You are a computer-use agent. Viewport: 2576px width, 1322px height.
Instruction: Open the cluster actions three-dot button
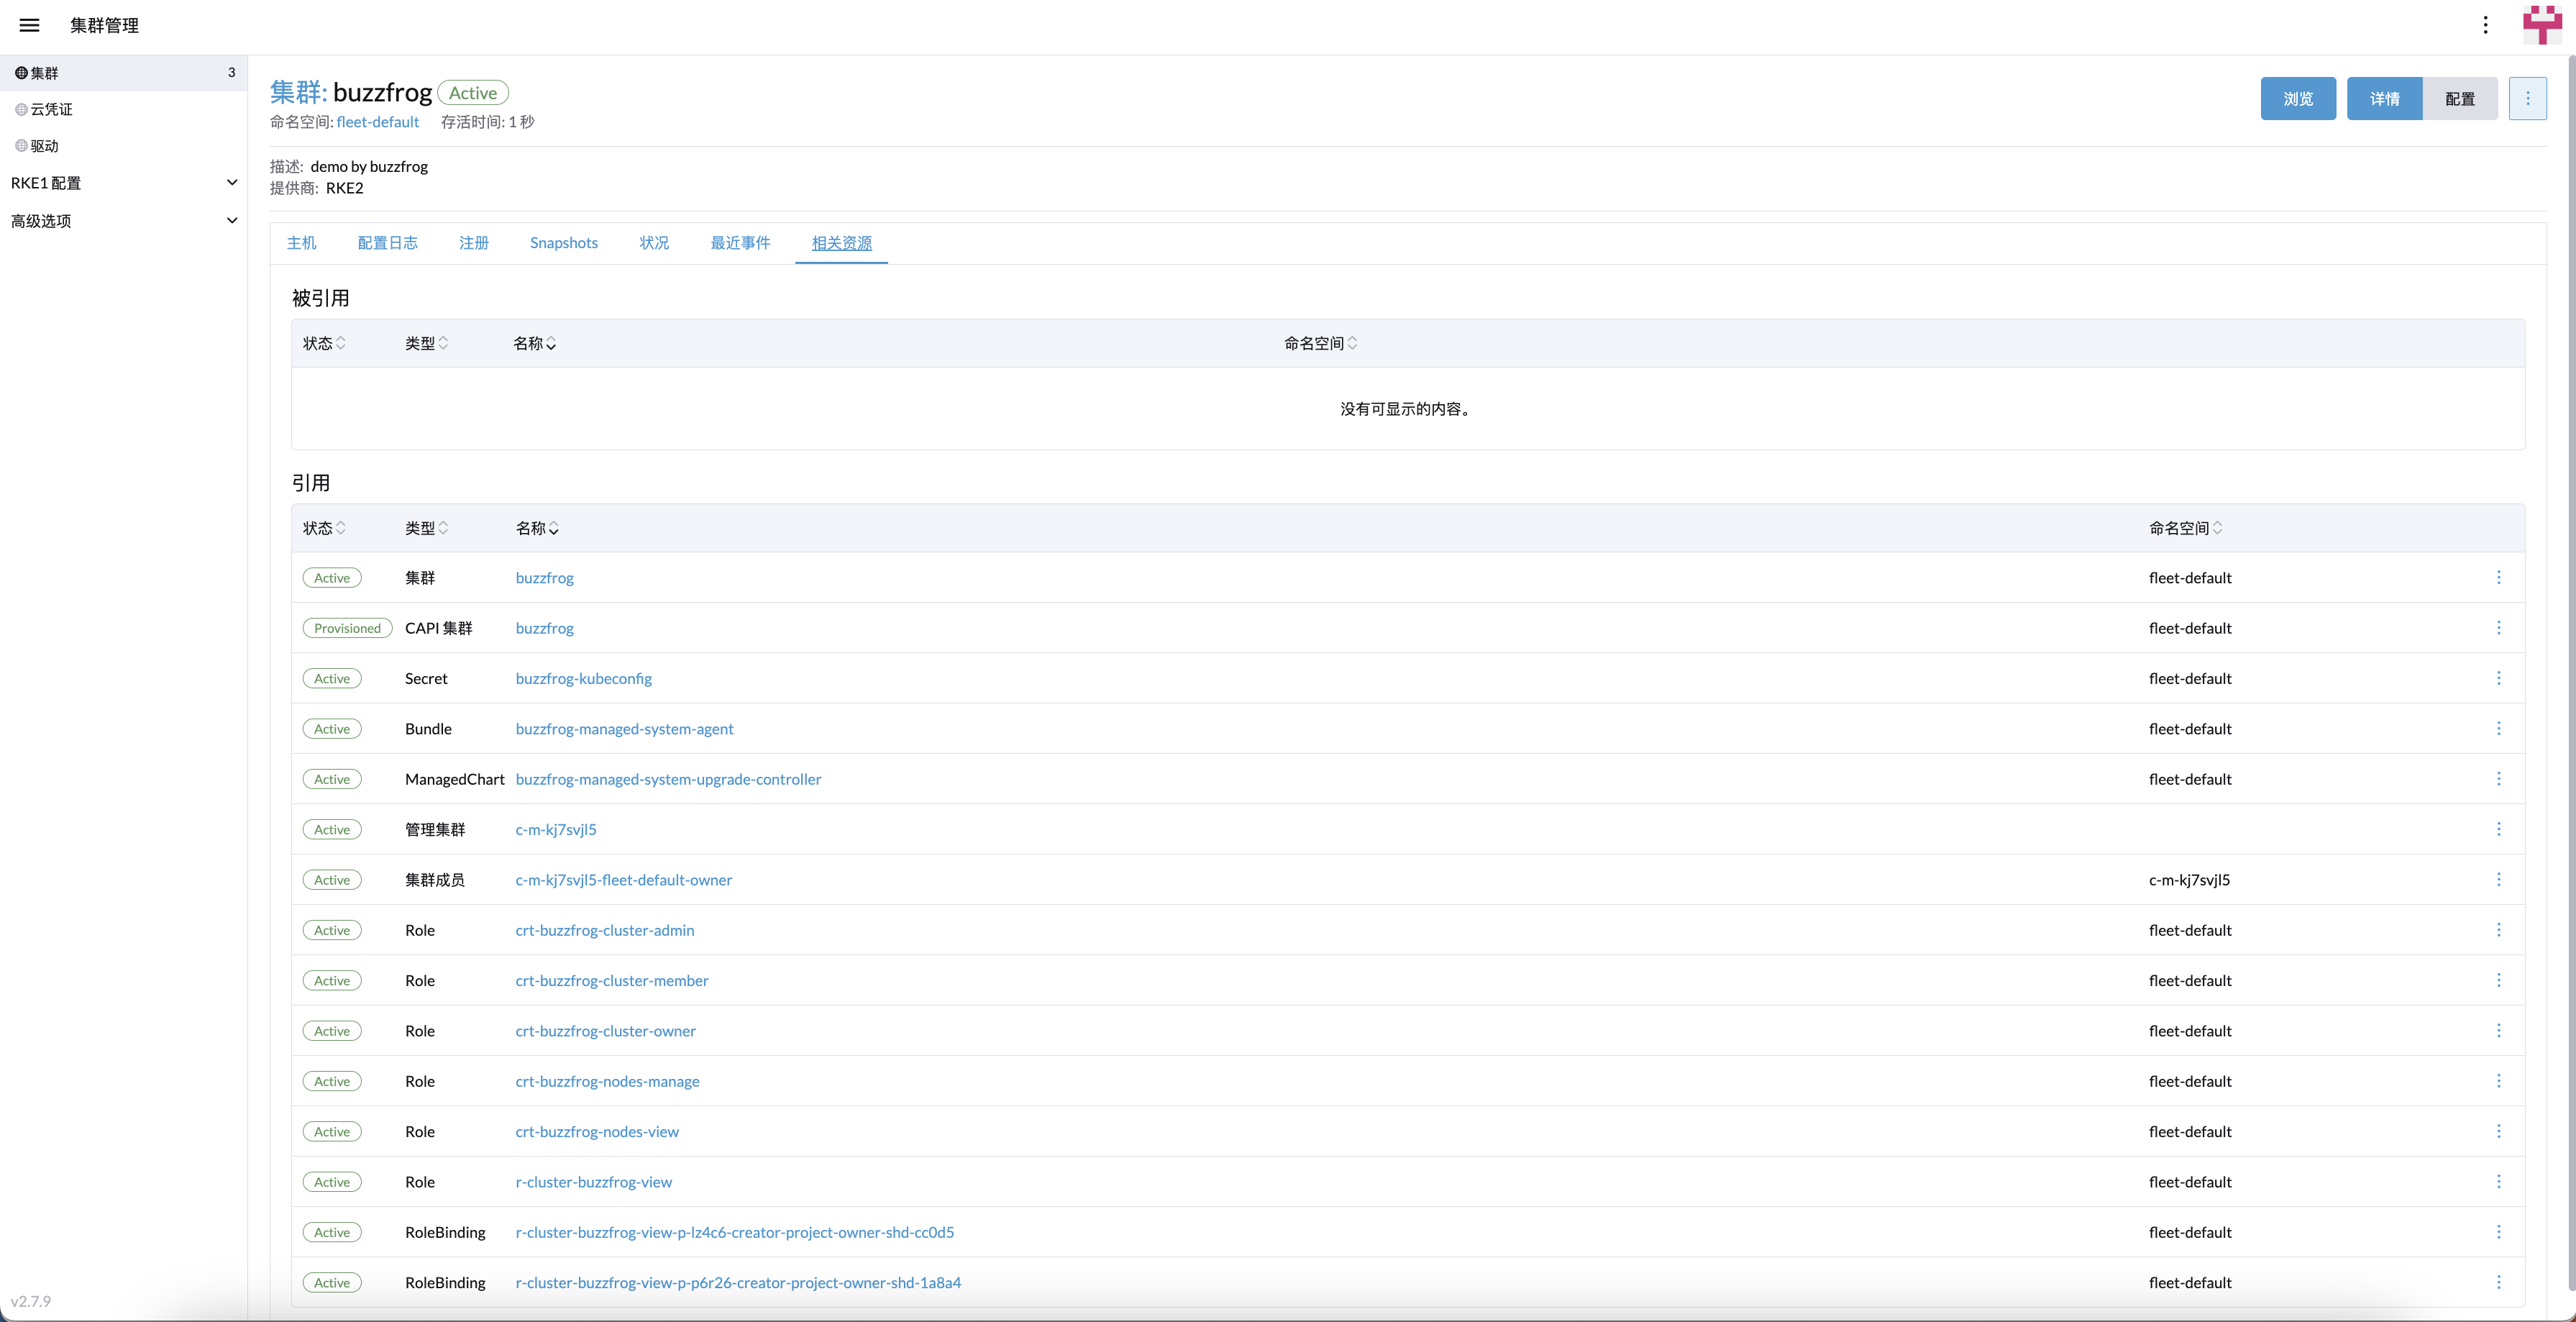[x=2527, y=98]
